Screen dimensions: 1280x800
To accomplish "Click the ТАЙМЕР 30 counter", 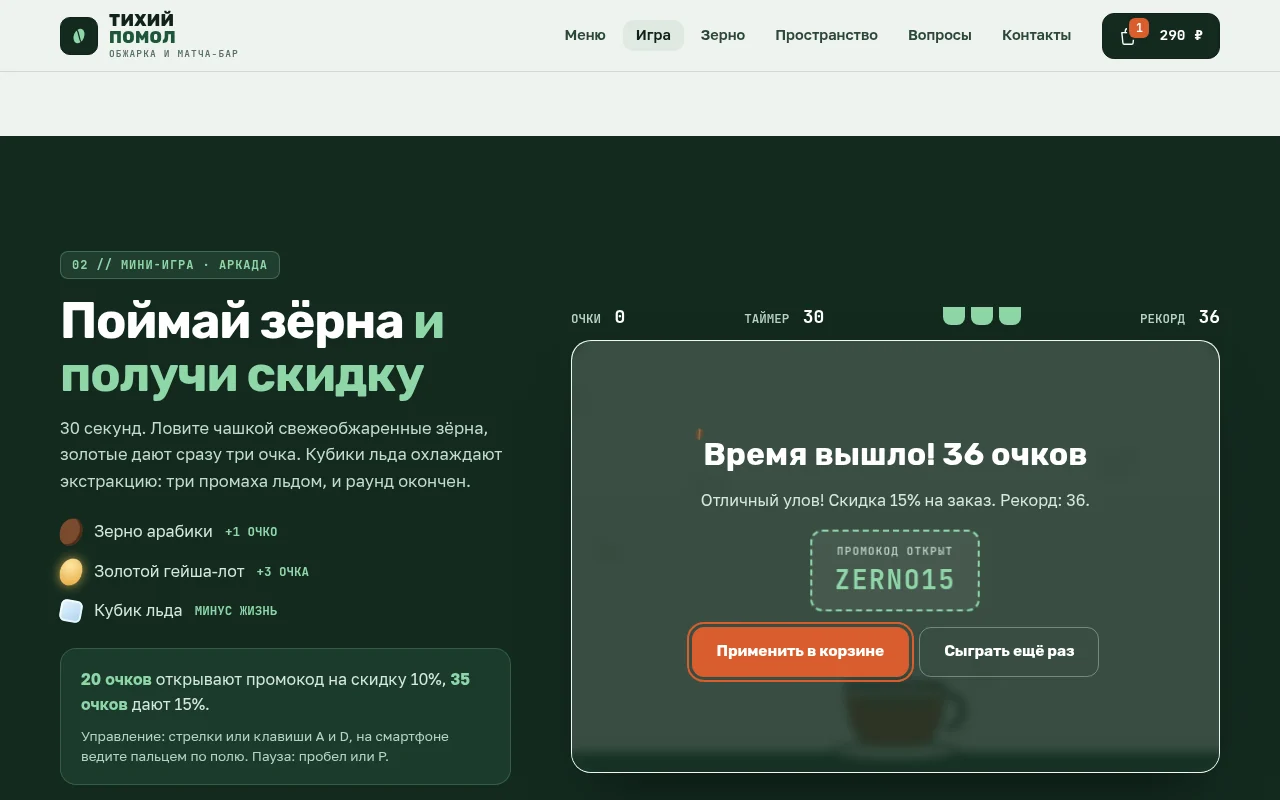I will 784,317.
